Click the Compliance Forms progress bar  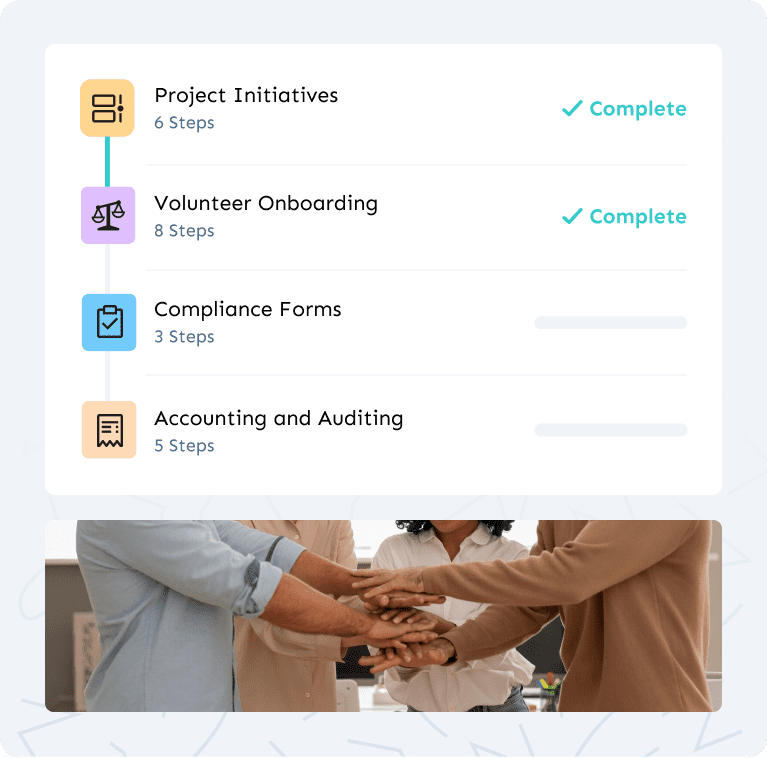pyautogui.click(x=610, y=323)
